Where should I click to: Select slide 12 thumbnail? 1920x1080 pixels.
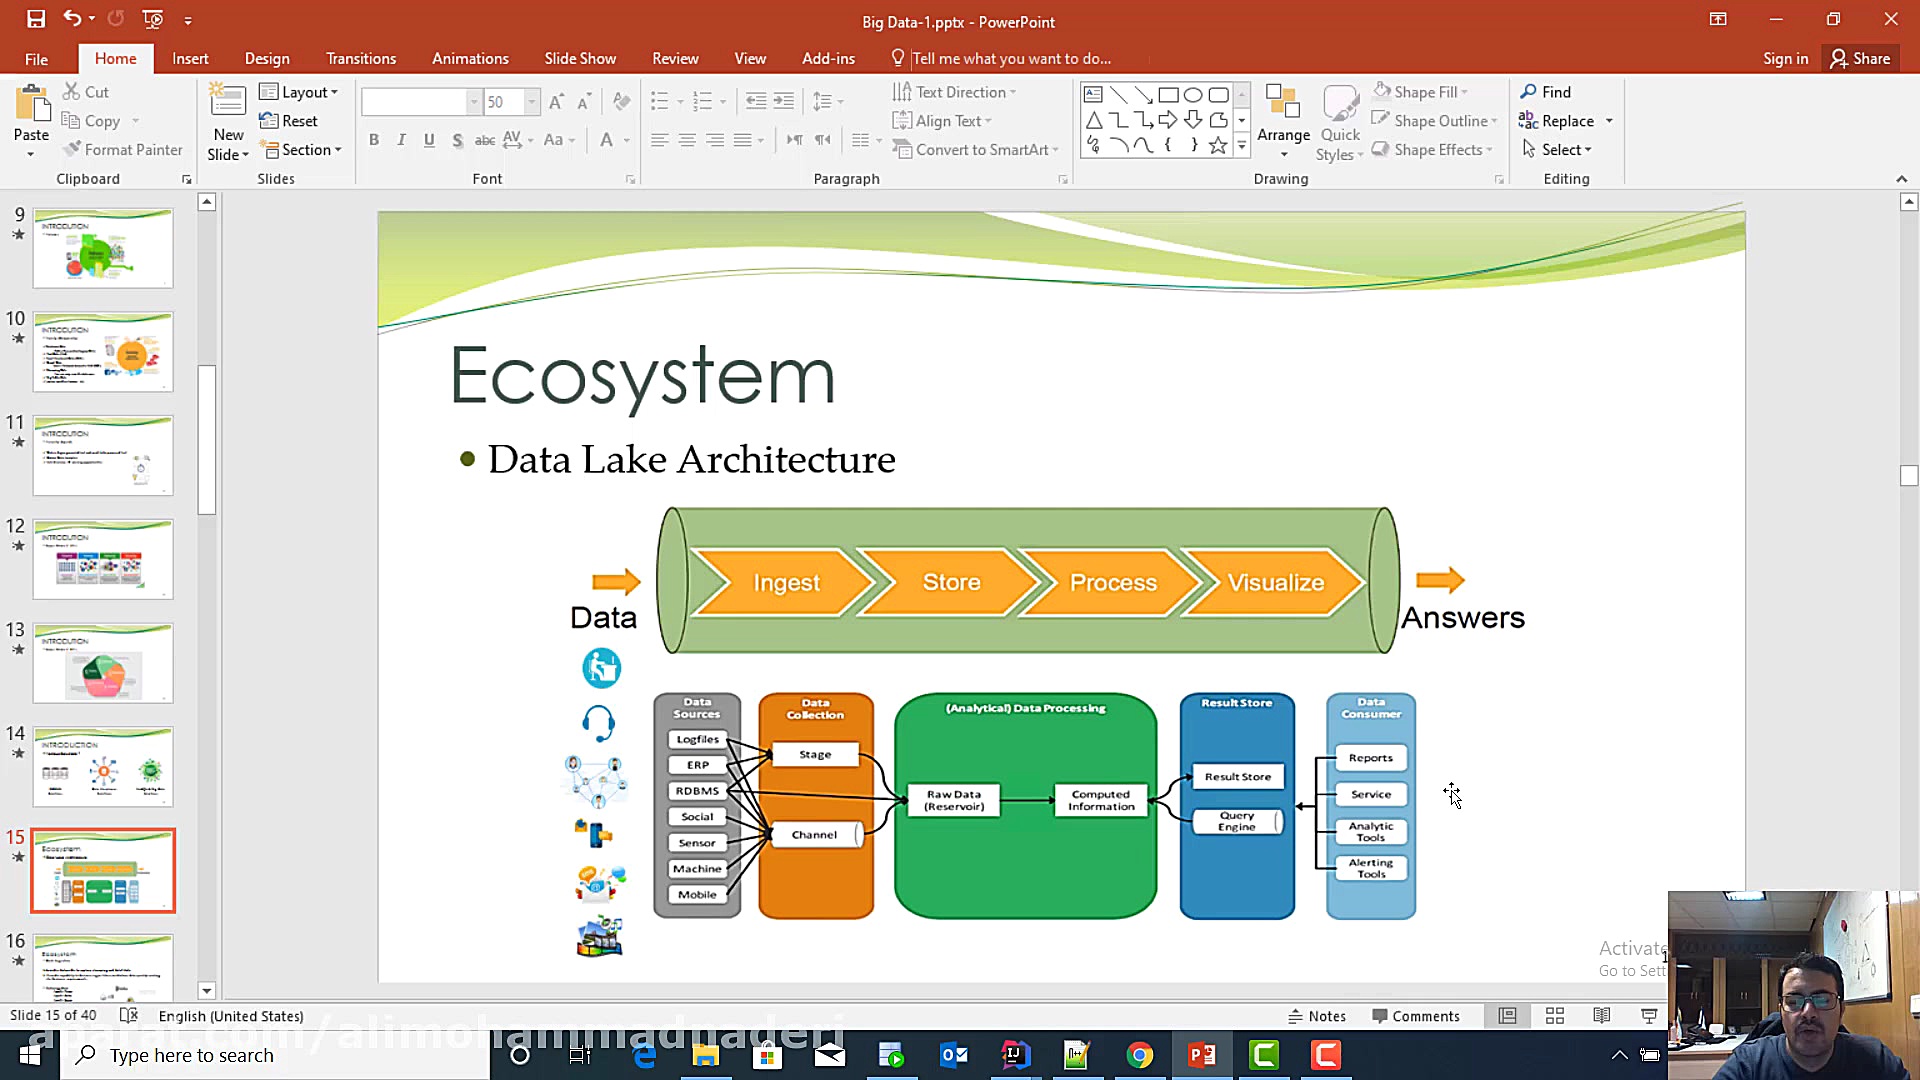pos(103,559)
